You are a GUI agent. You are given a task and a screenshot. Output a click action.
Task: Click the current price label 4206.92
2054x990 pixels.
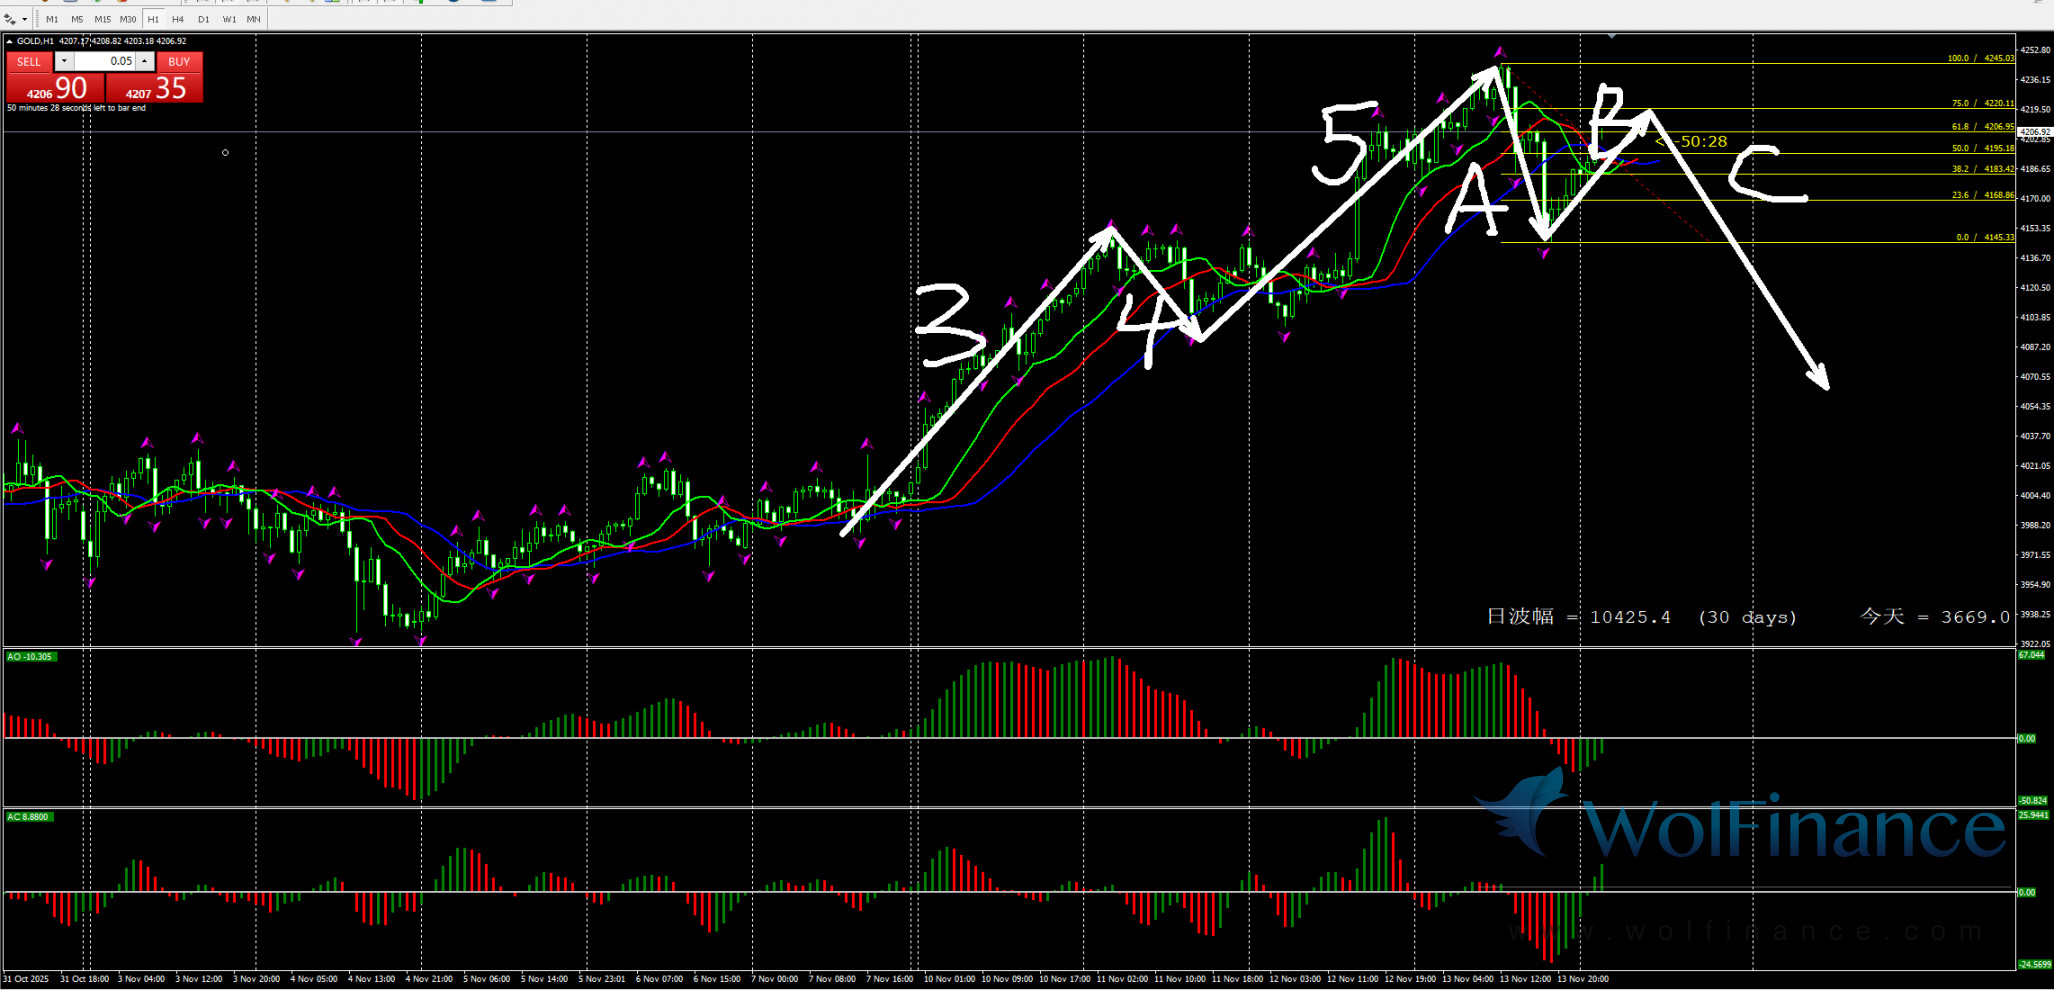point(2035,132)
